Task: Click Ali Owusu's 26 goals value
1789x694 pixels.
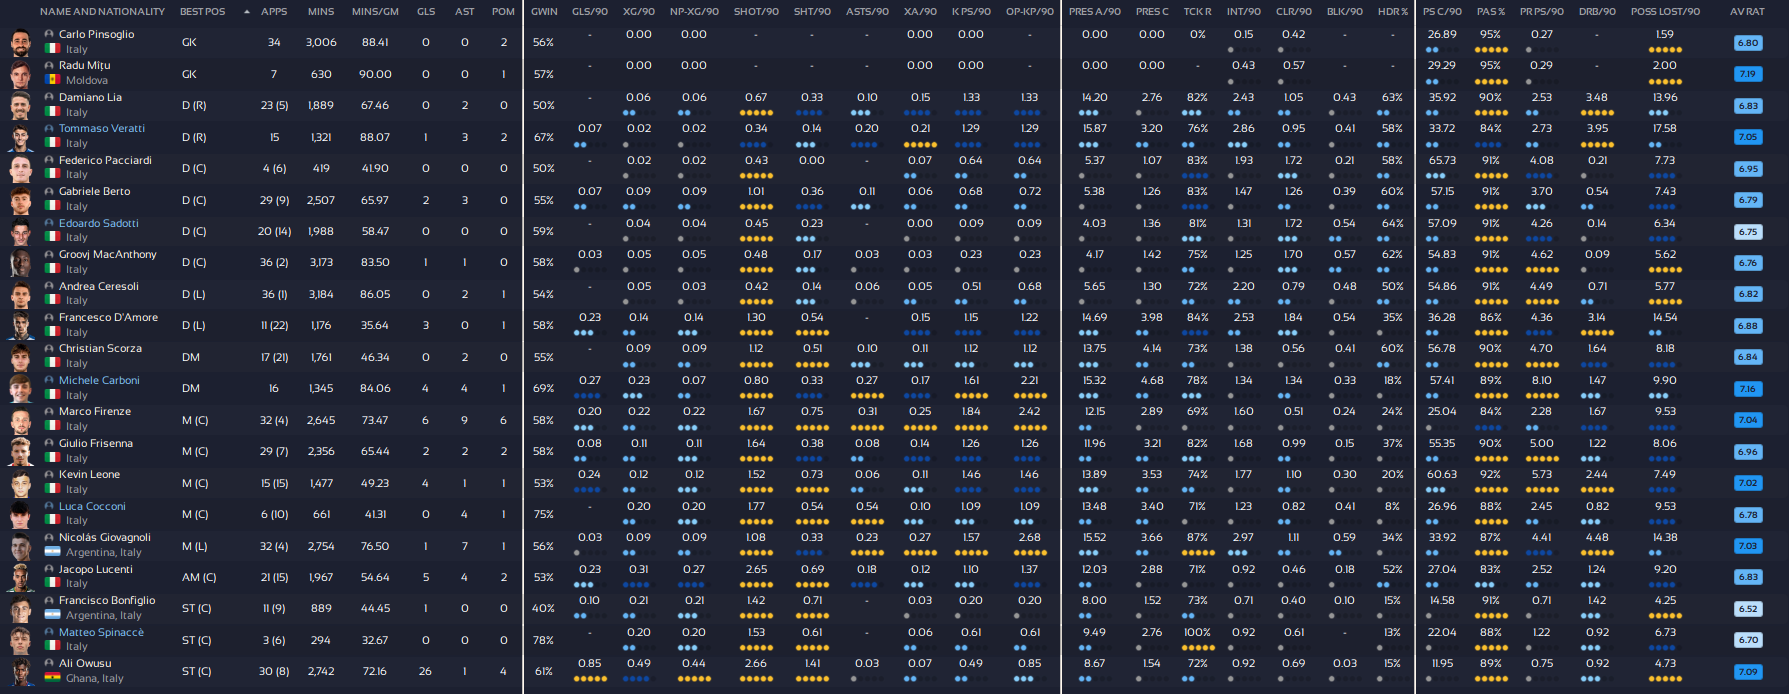Action: (426, 671)
